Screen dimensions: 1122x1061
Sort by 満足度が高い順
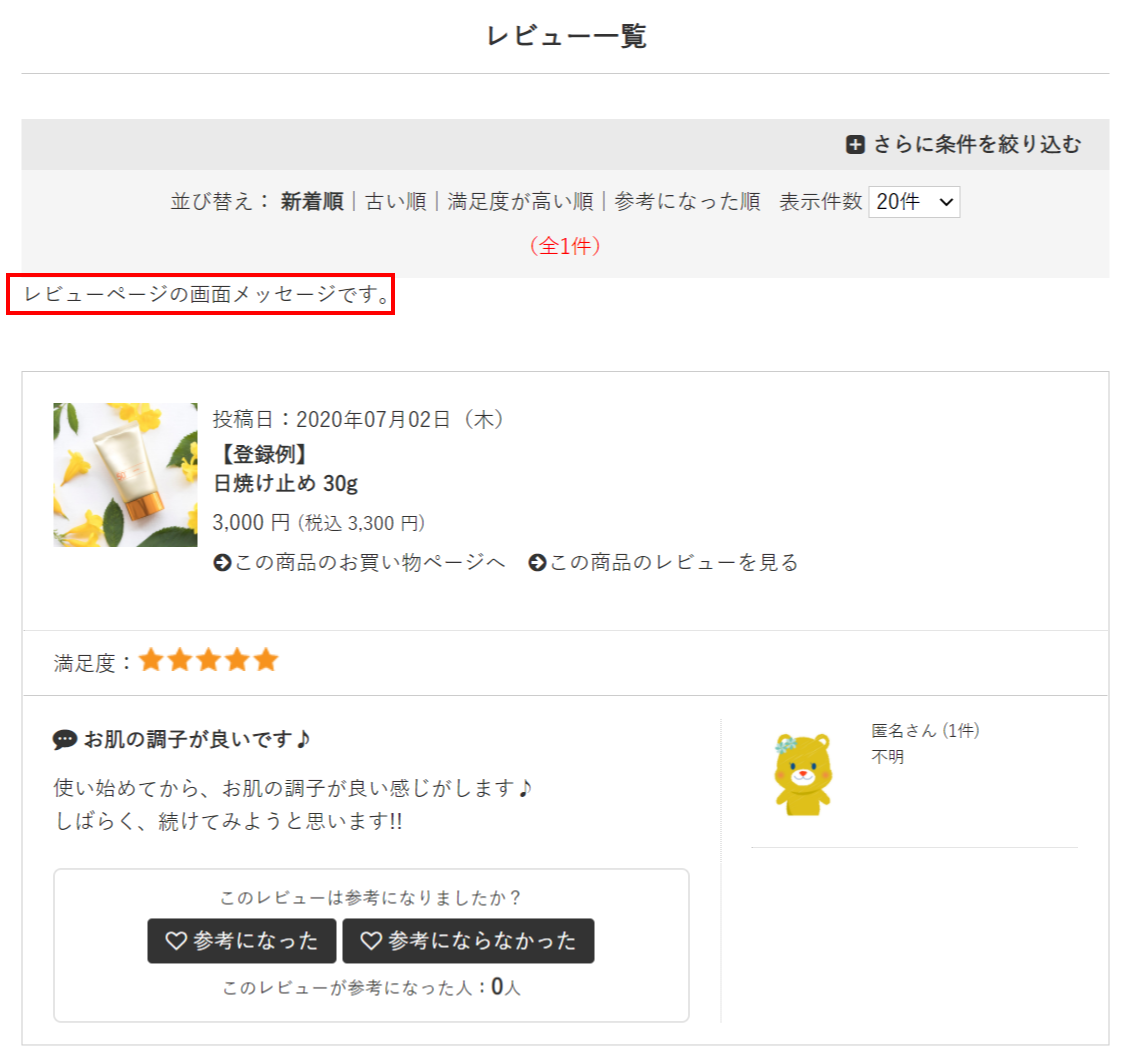pos(520,202)
